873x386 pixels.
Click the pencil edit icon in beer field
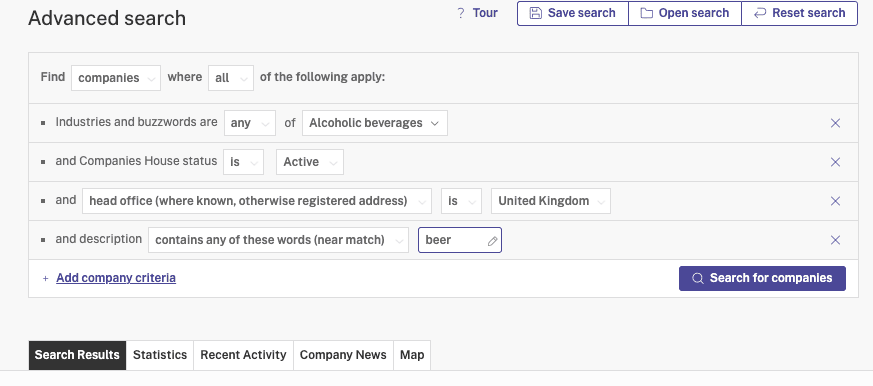click(x=492, y=241)
